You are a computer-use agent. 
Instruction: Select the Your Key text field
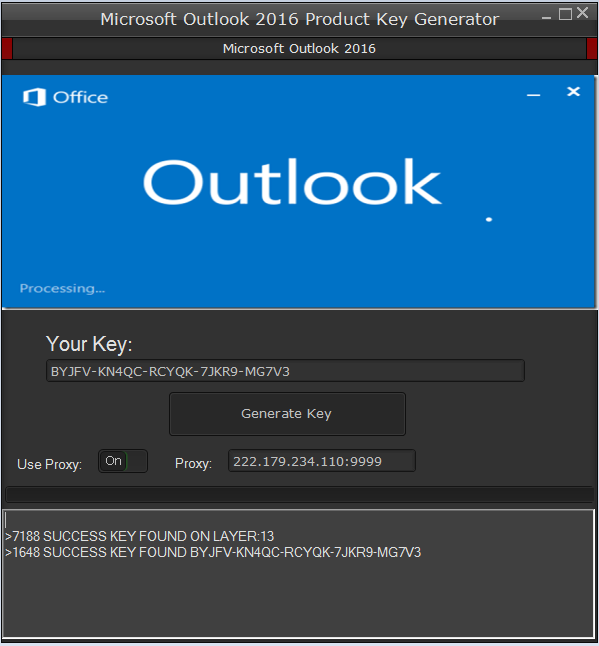click(x=285, y=371)
